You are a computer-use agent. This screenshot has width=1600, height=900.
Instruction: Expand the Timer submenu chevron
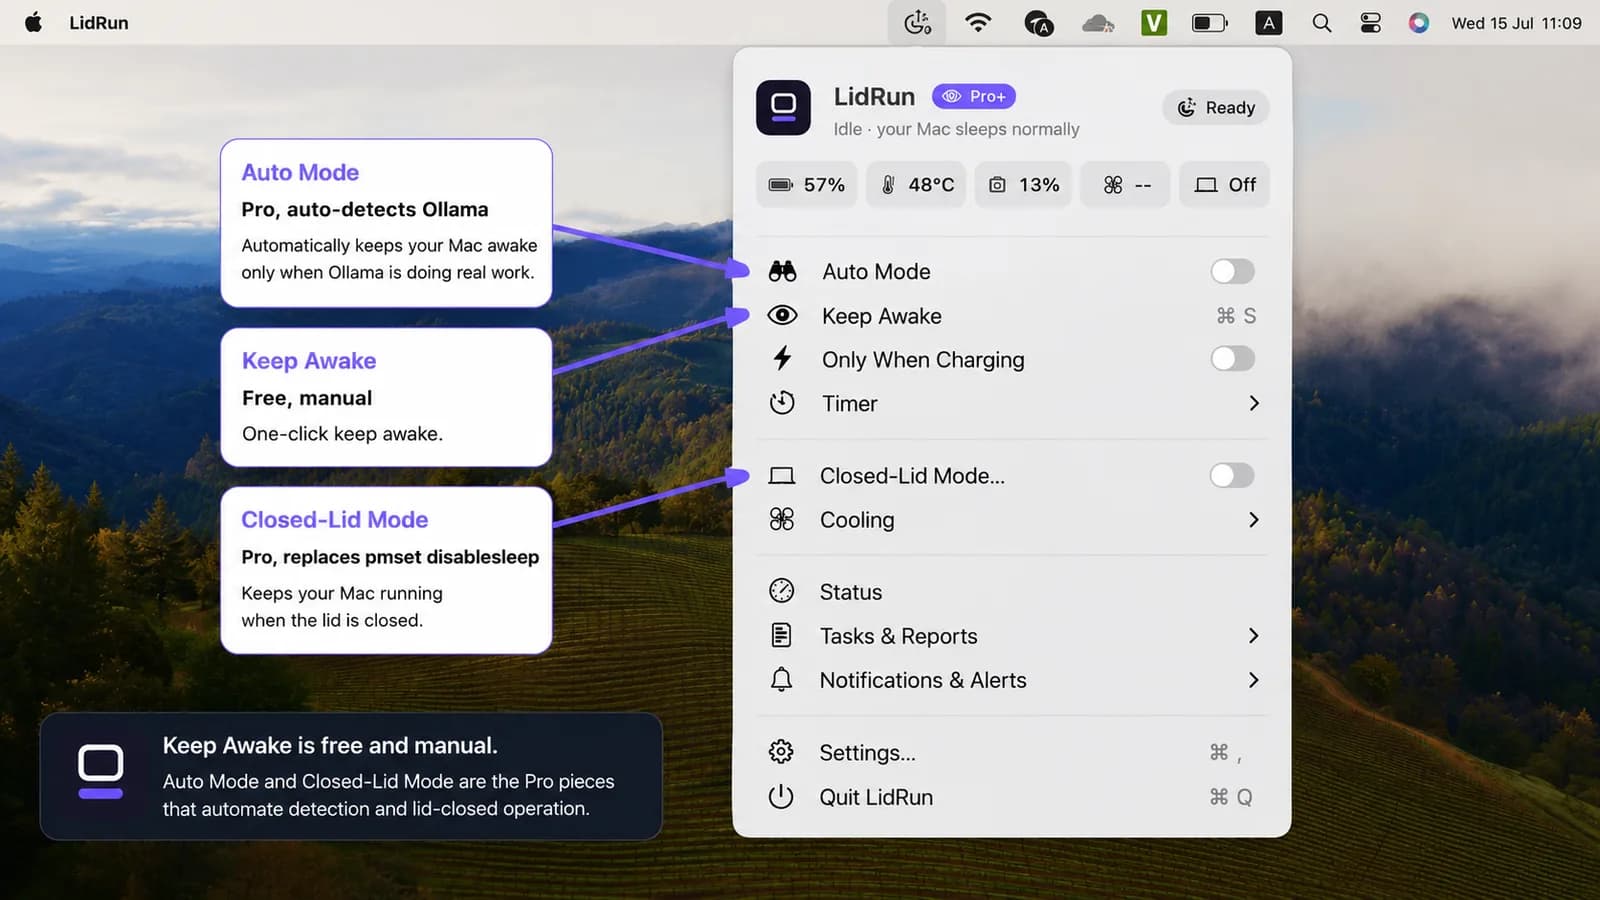(1254, 403)
